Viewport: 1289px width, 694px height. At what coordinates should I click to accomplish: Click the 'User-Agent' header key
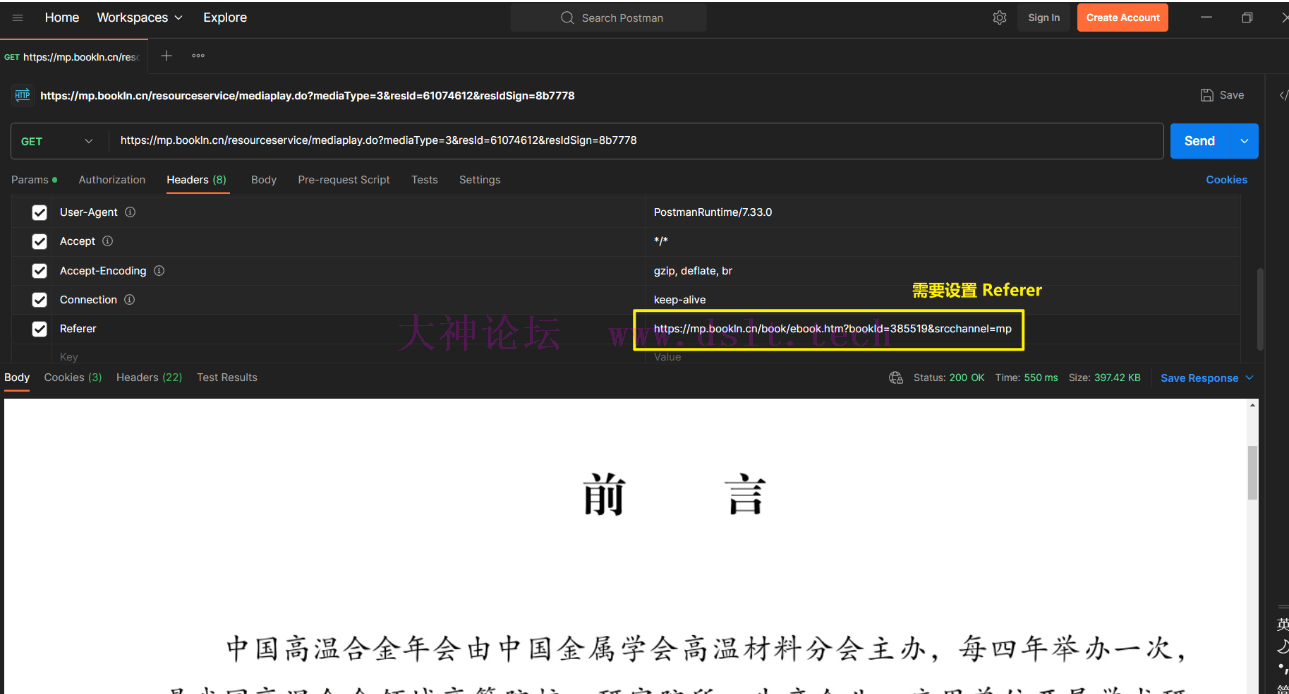tap(88, 212)
